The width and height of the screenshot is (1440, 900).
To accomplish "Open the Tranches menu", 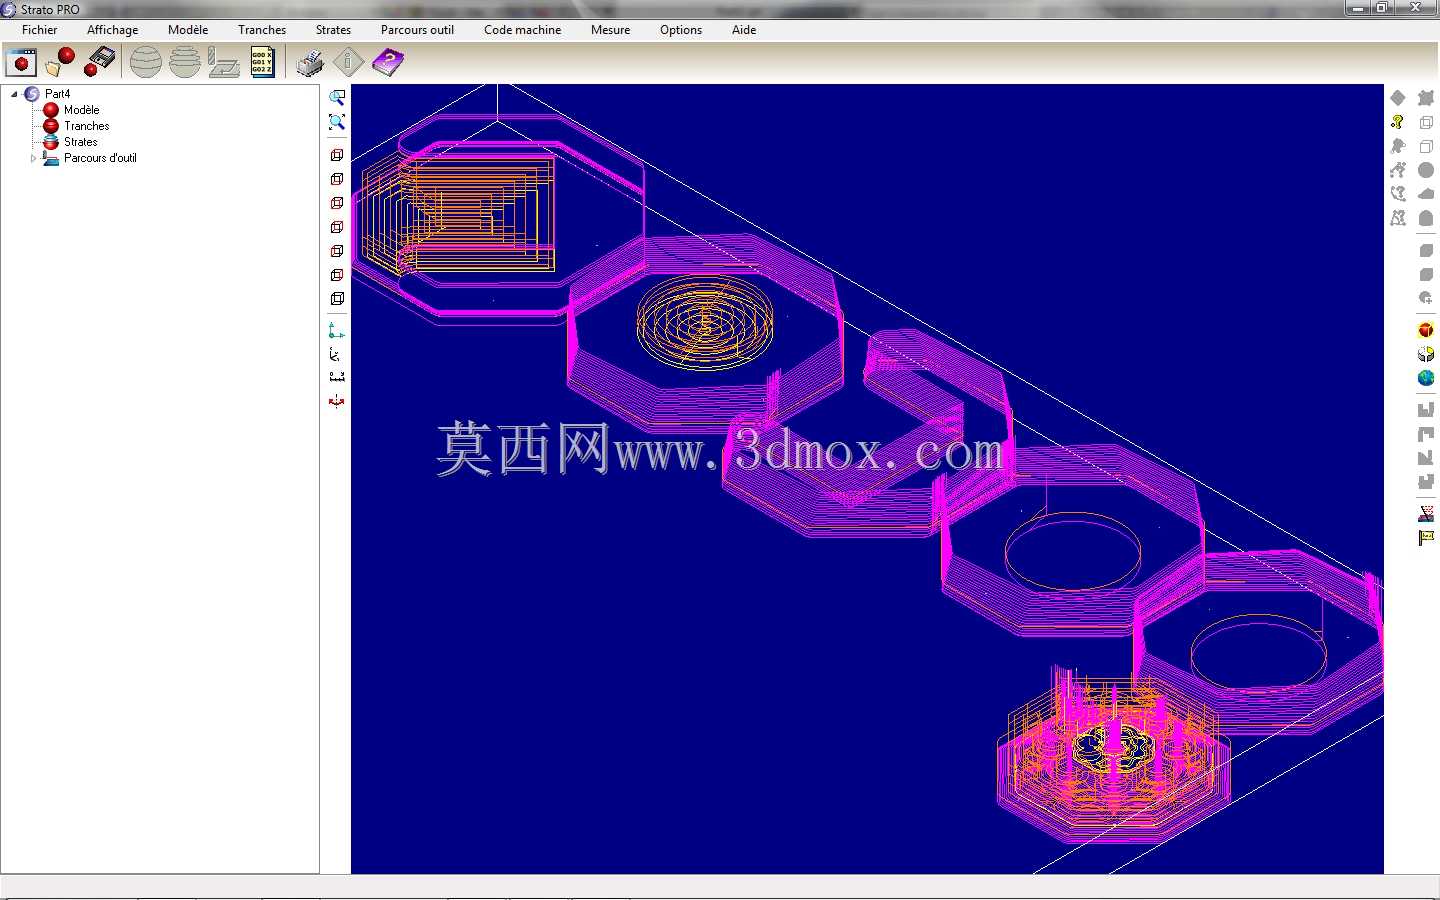I will (x=262, y=30).
